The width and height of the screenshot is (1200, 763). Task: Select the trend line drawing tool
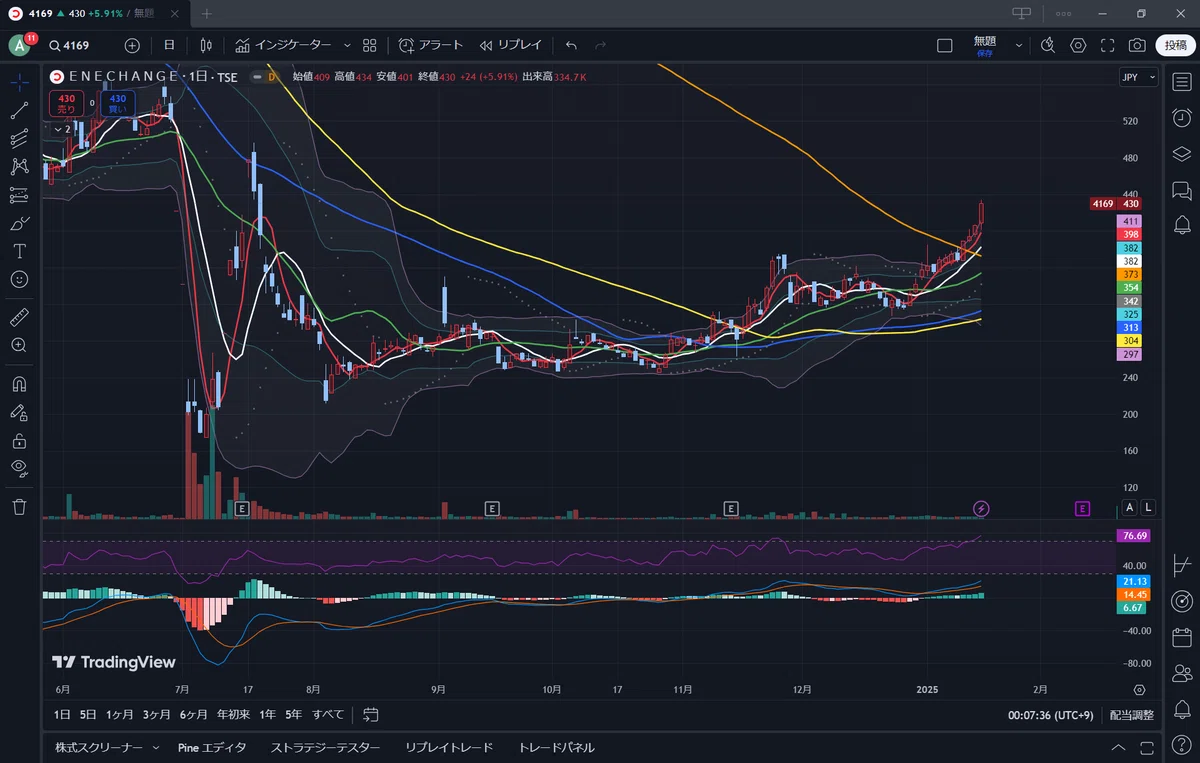point(19,110)
